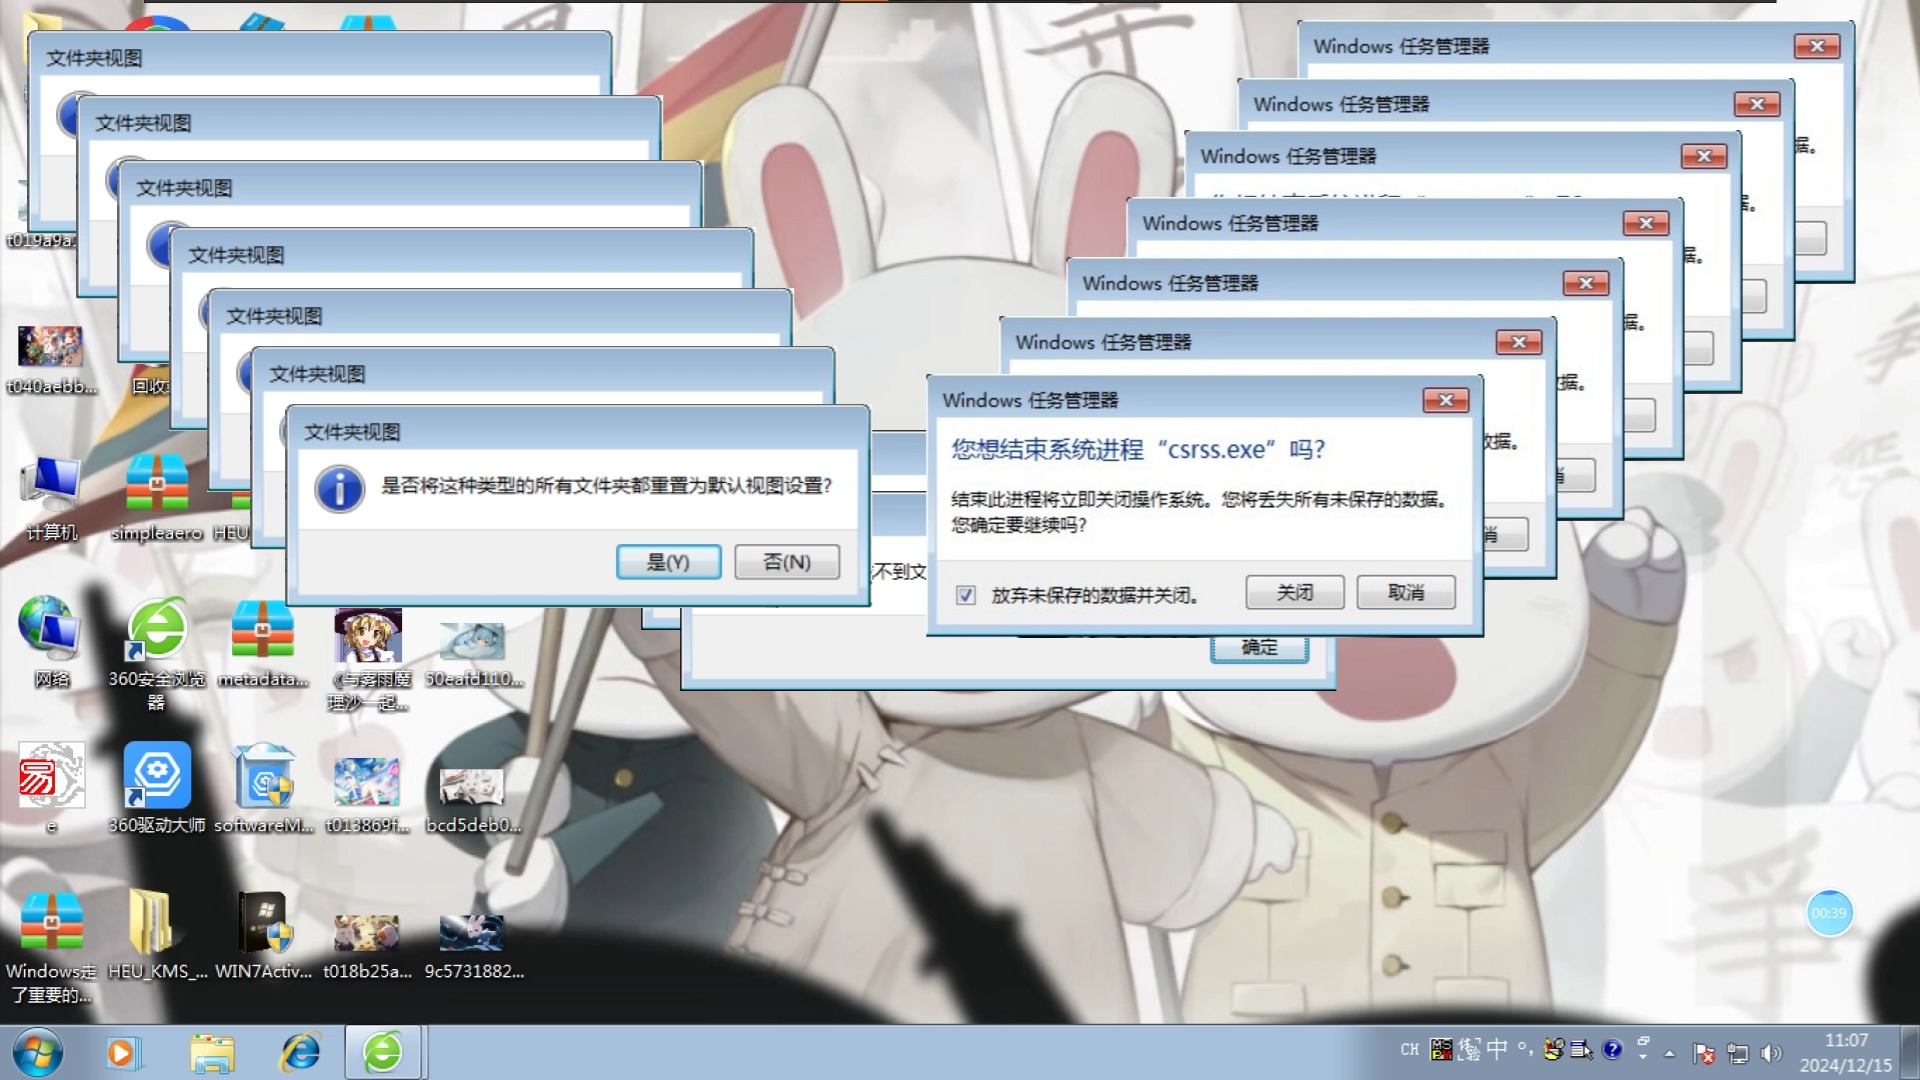
Task: Click 否(N) in the 文件夹视图 dialog
Action: pyautogui.click(x=787, y=562)
